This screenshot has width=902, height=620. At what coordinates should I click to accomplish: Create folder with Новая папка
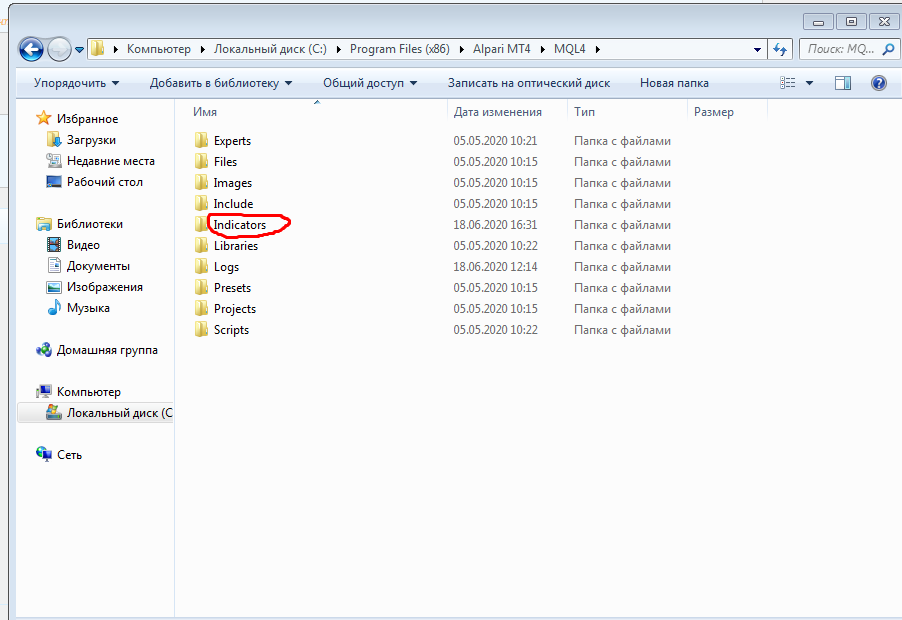click(674, 83)
